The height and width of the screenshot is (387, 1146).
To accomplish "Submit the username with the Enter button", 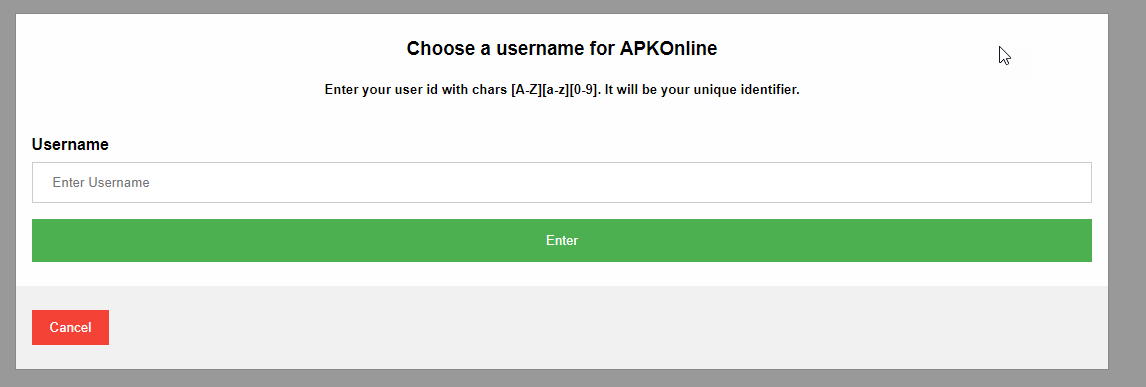I will (561, 240).
